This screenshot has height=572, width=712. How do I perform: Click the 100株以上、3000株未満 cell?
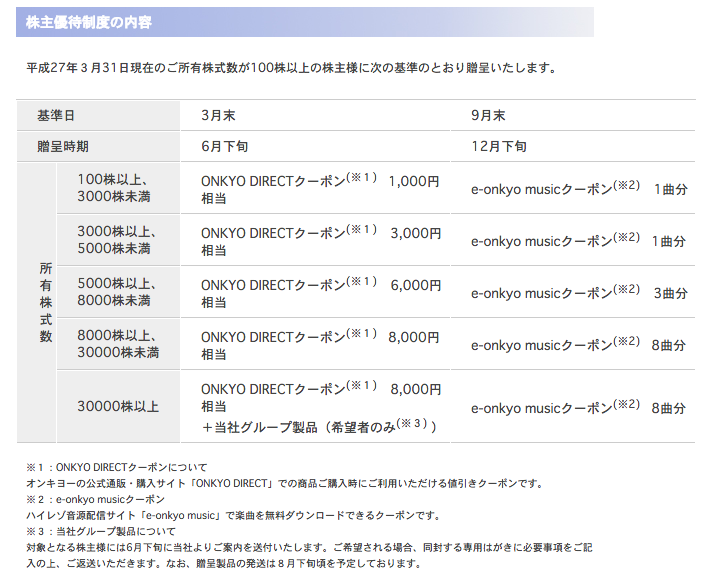click(x=119, y=188)
